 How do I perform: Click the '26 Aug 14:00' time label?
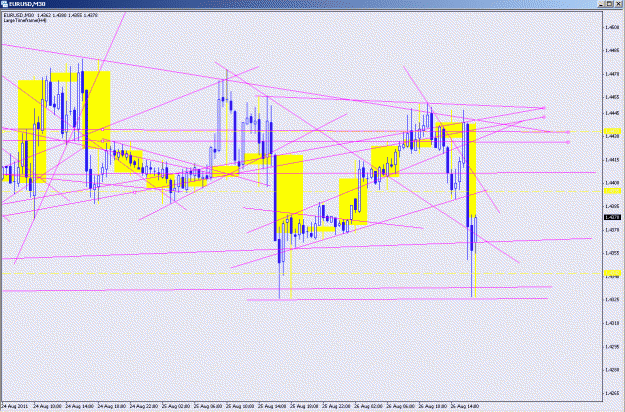(466, 406)
